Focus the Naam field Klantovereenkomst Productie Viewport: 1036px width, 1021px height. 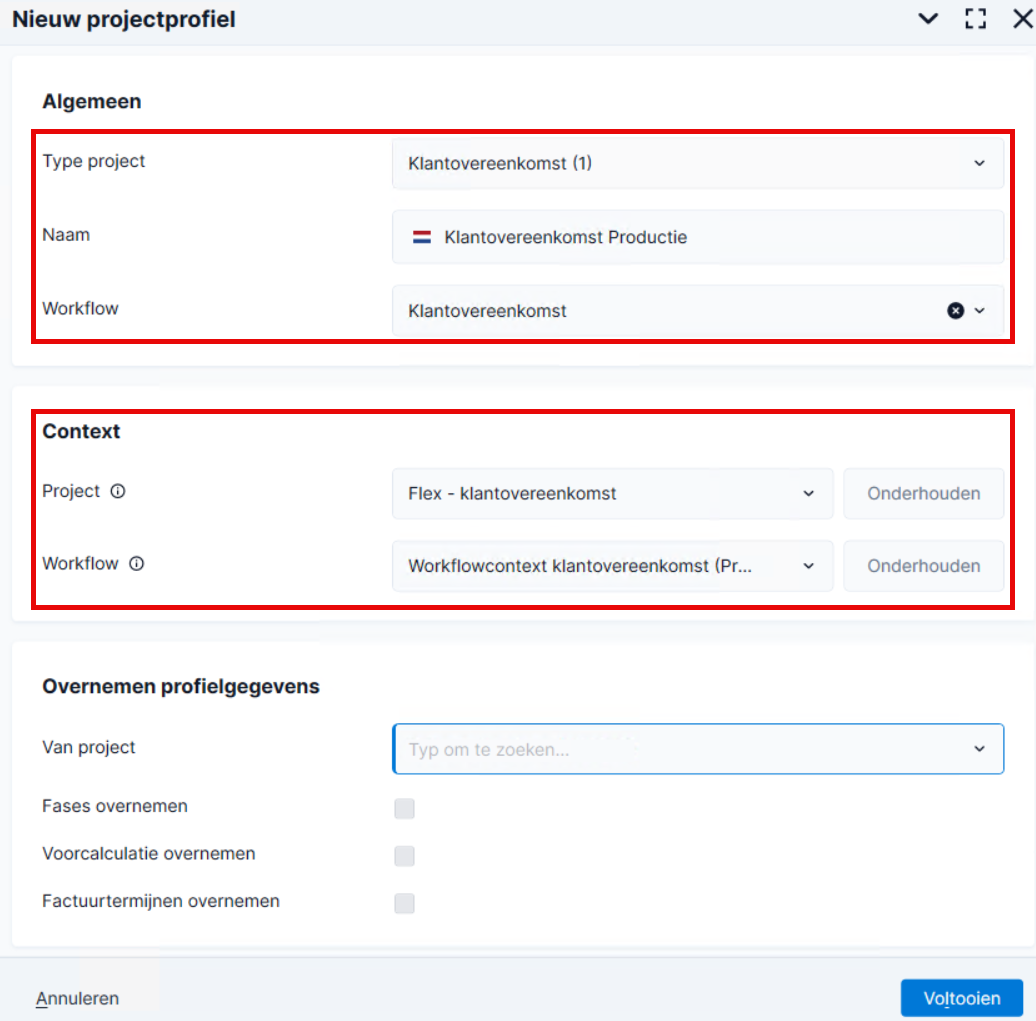698,237
